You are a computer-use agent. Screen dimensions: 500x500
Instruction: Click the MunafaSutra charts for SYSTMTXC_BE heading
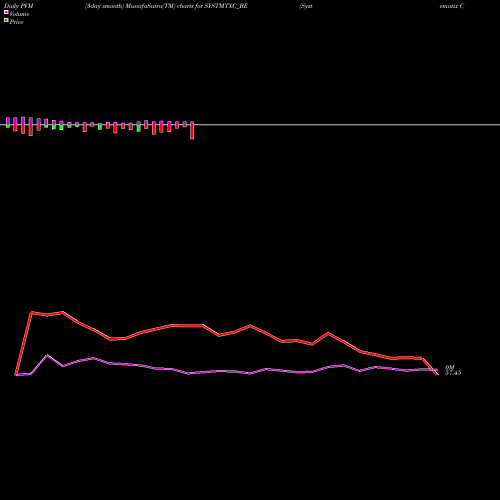point(166,6)
